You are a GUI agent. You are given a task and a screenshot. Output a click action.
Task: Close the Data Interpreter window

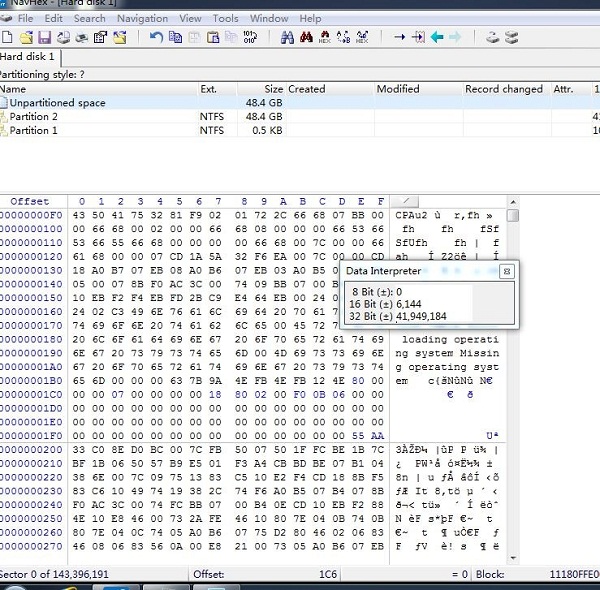coord(507,272)
